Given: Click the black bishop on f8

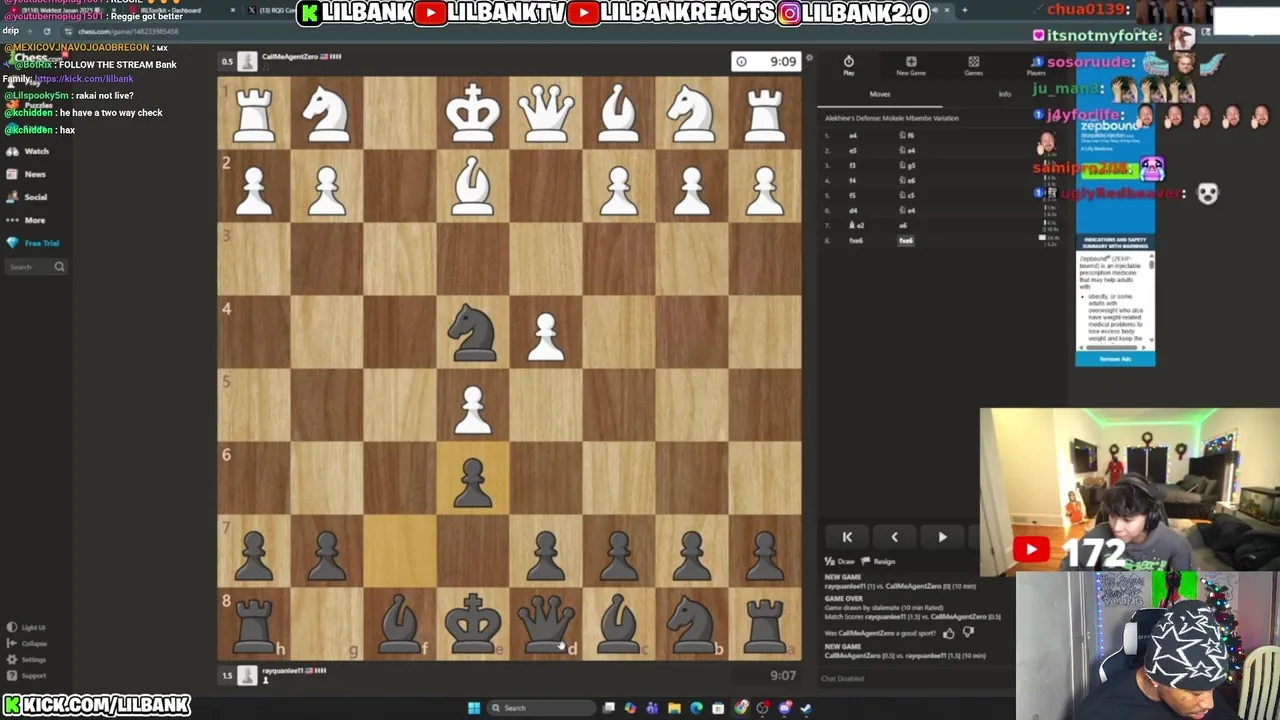Looking at the screenshot, I should [400, 622].
